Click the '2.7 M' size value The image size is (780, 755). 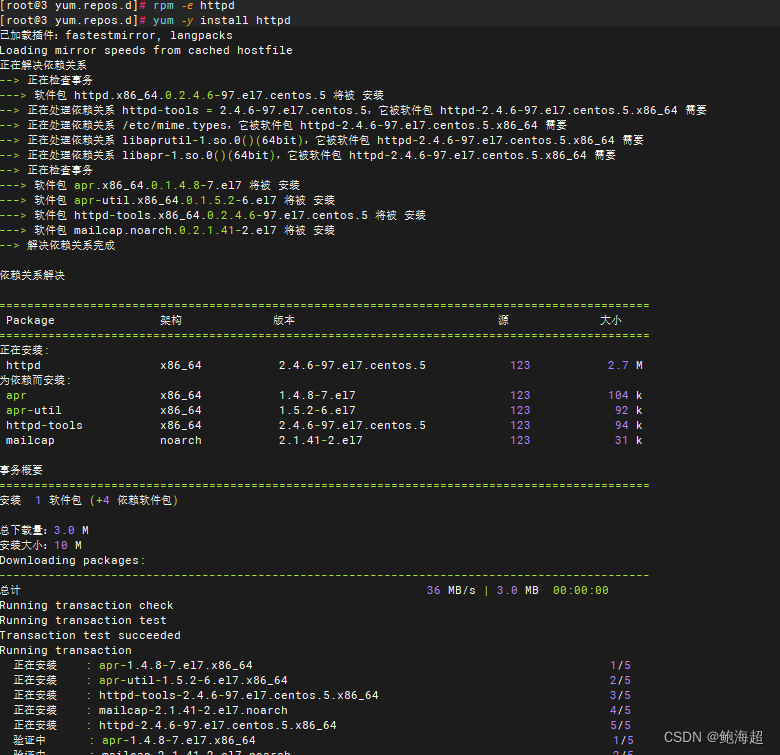point(625,365)
